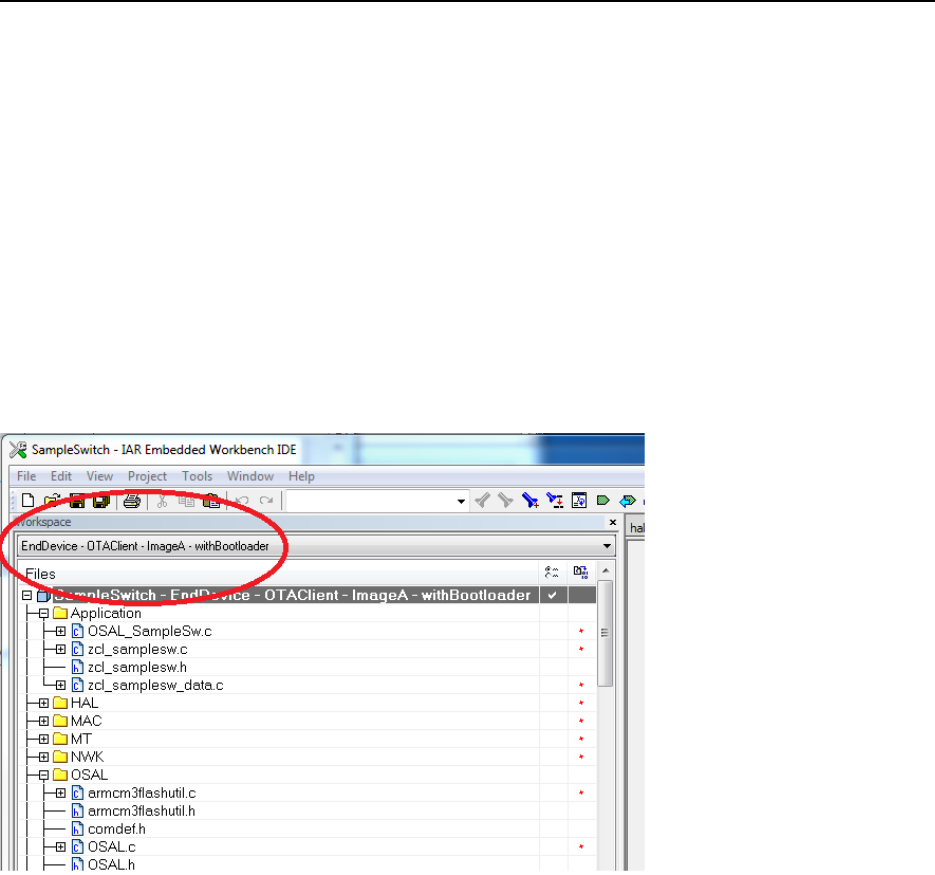The image size is (935, 875).
Task: Paste with the clipboard Paste icon
Action: 211,500
